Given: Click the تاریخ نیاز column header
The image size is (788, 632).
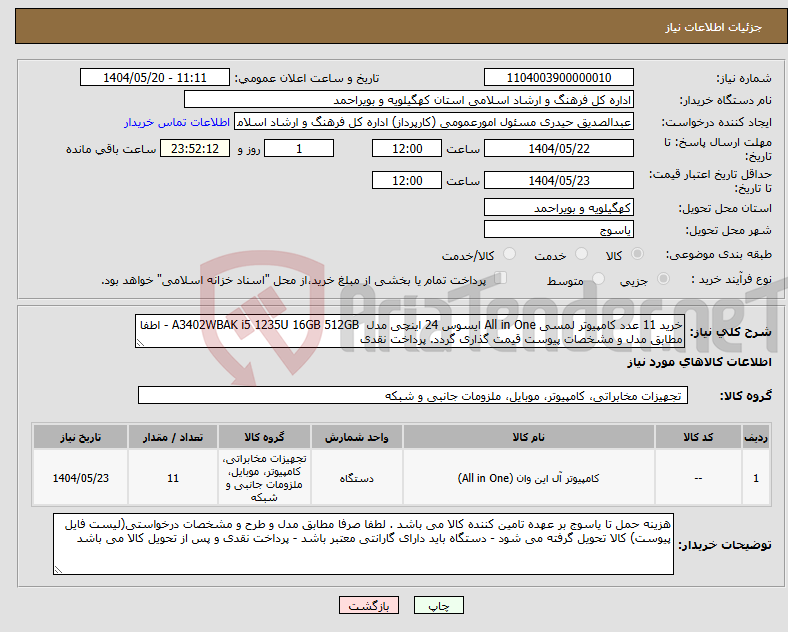Looking at the screenshot, I should [x=80, y=437].
